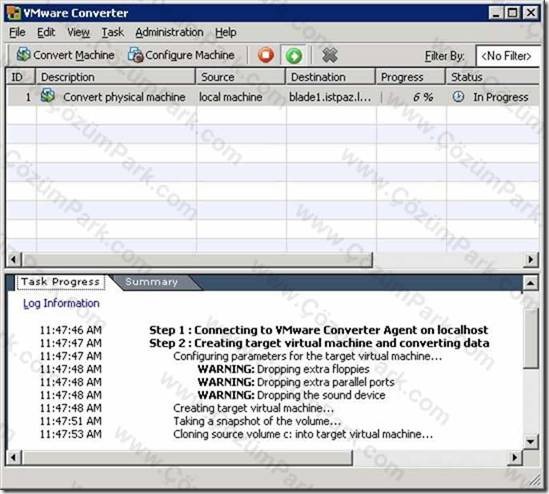Click the clock icon next to In Progress
This screenshot has width=549, height=494.
(x=458, y=97)
